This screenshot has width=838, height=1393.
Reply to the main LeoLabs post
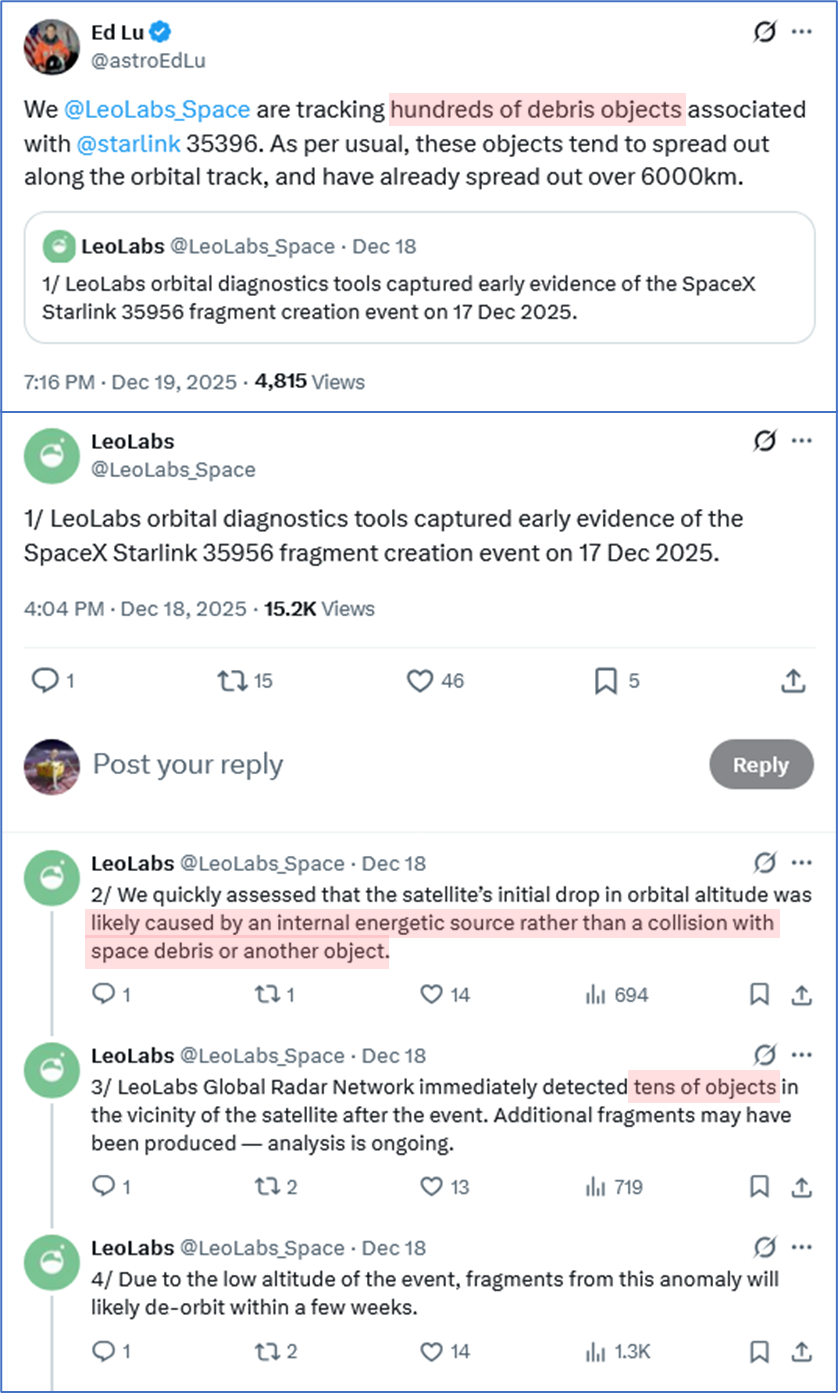tap(45, 681)
